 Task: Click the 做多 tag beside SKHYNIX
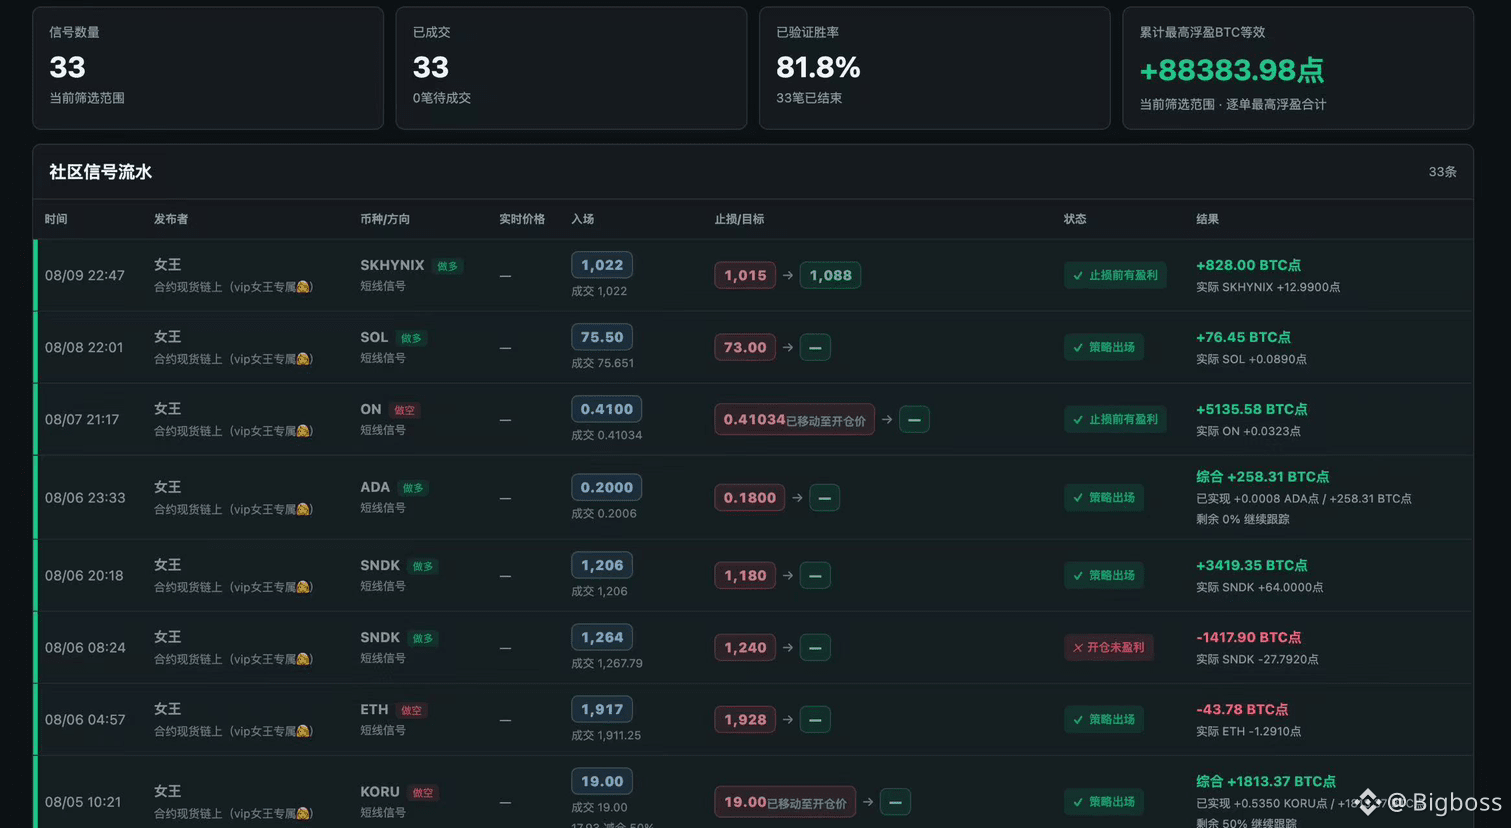(x=447, y=266)
